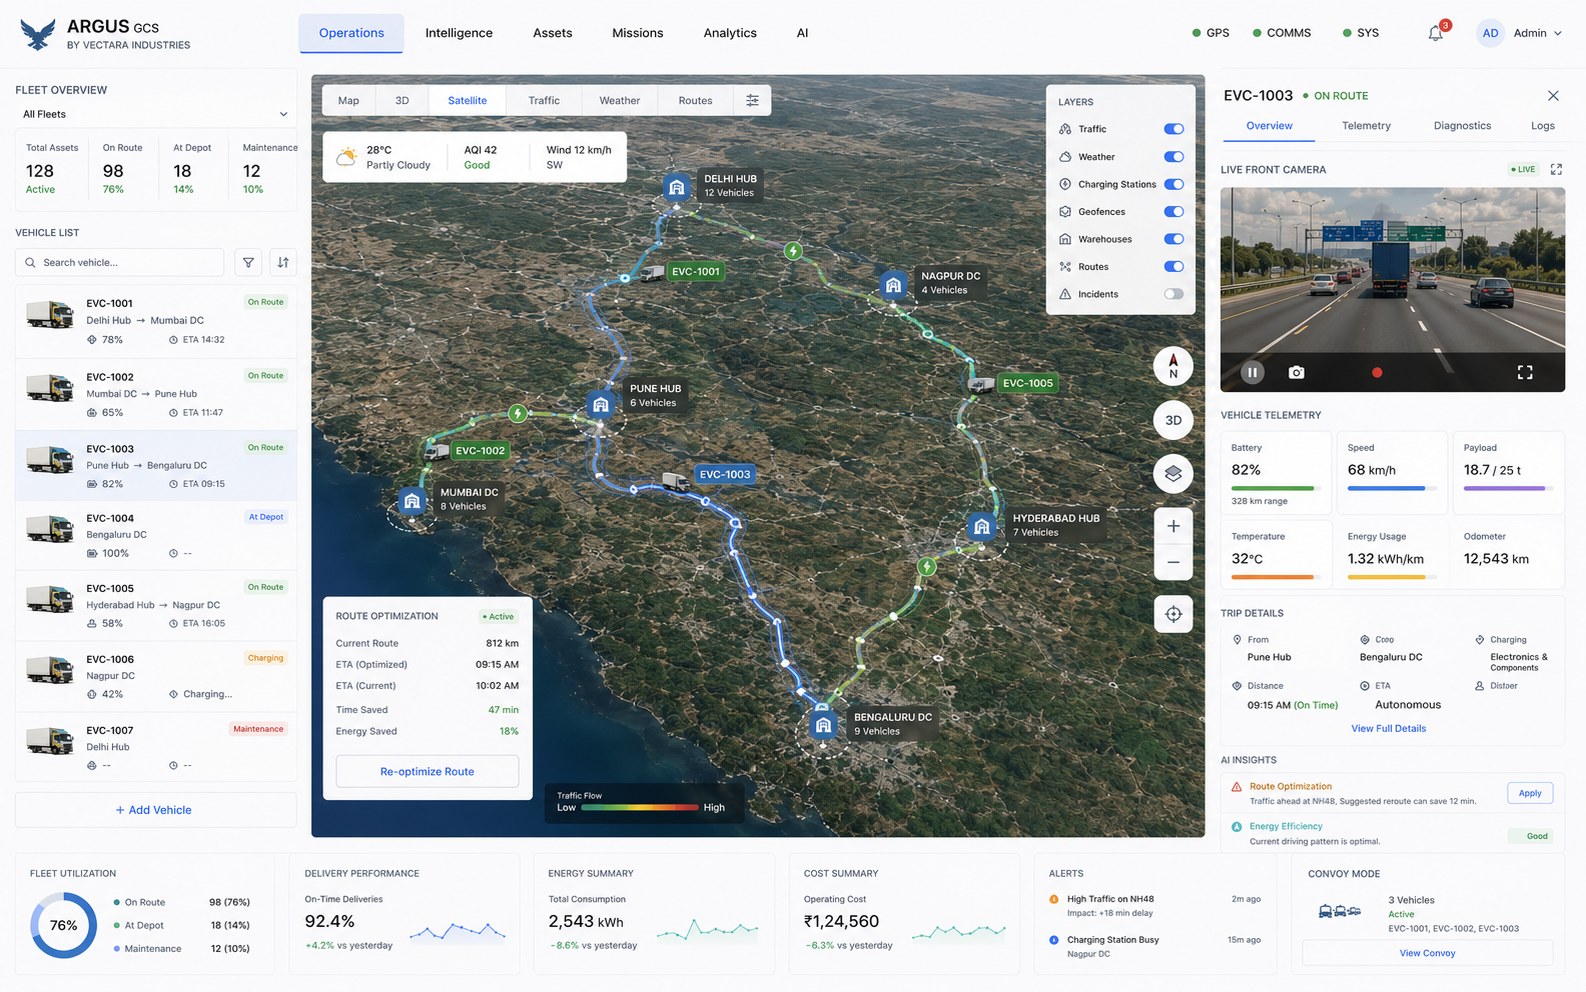Enter fullscreen in camera controls bar

tap(1525, 372)
